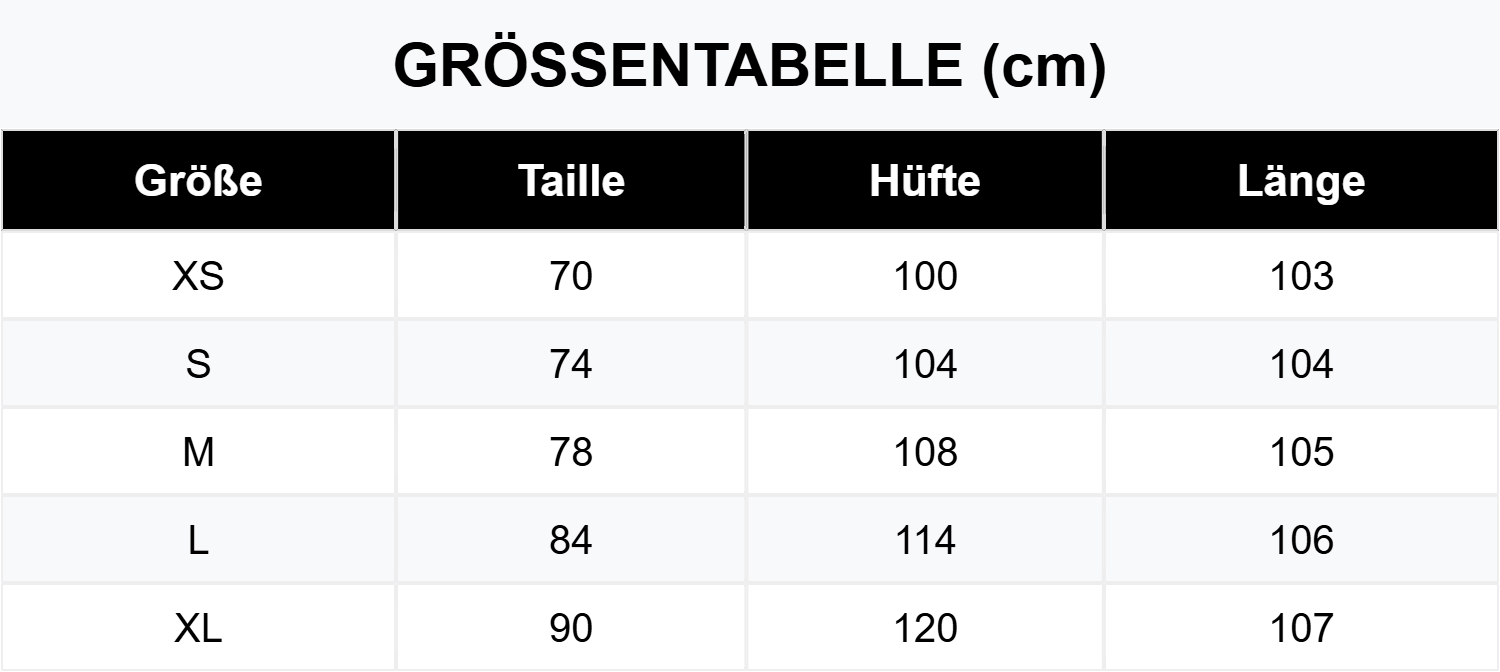
Task: Select Länge value 107 for XL
Action: 1301,628
